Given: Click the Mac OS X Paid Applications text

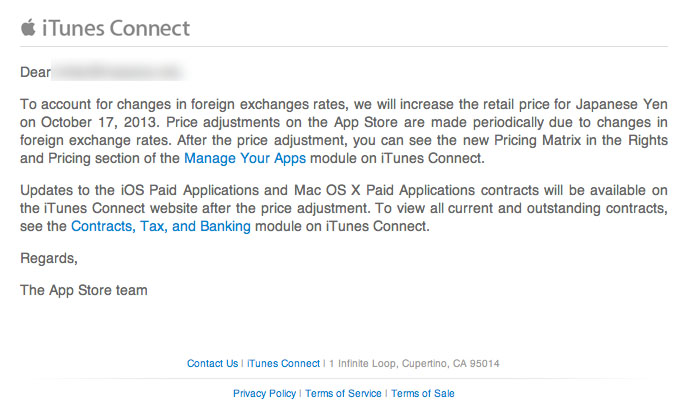Looking at the screenshot, I should pyautogui.click(x=384, y=190).
